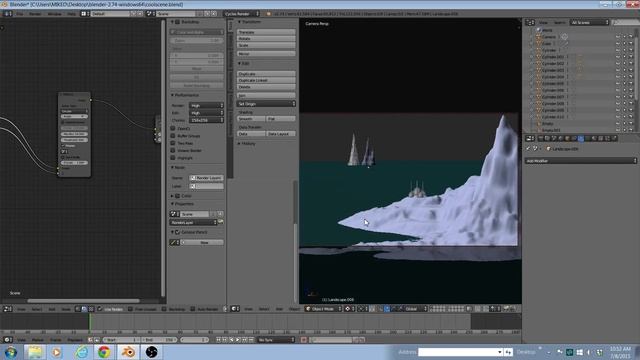Screen dimensions: 640x360
Task: Open the File menu
Action: [20, 13]
